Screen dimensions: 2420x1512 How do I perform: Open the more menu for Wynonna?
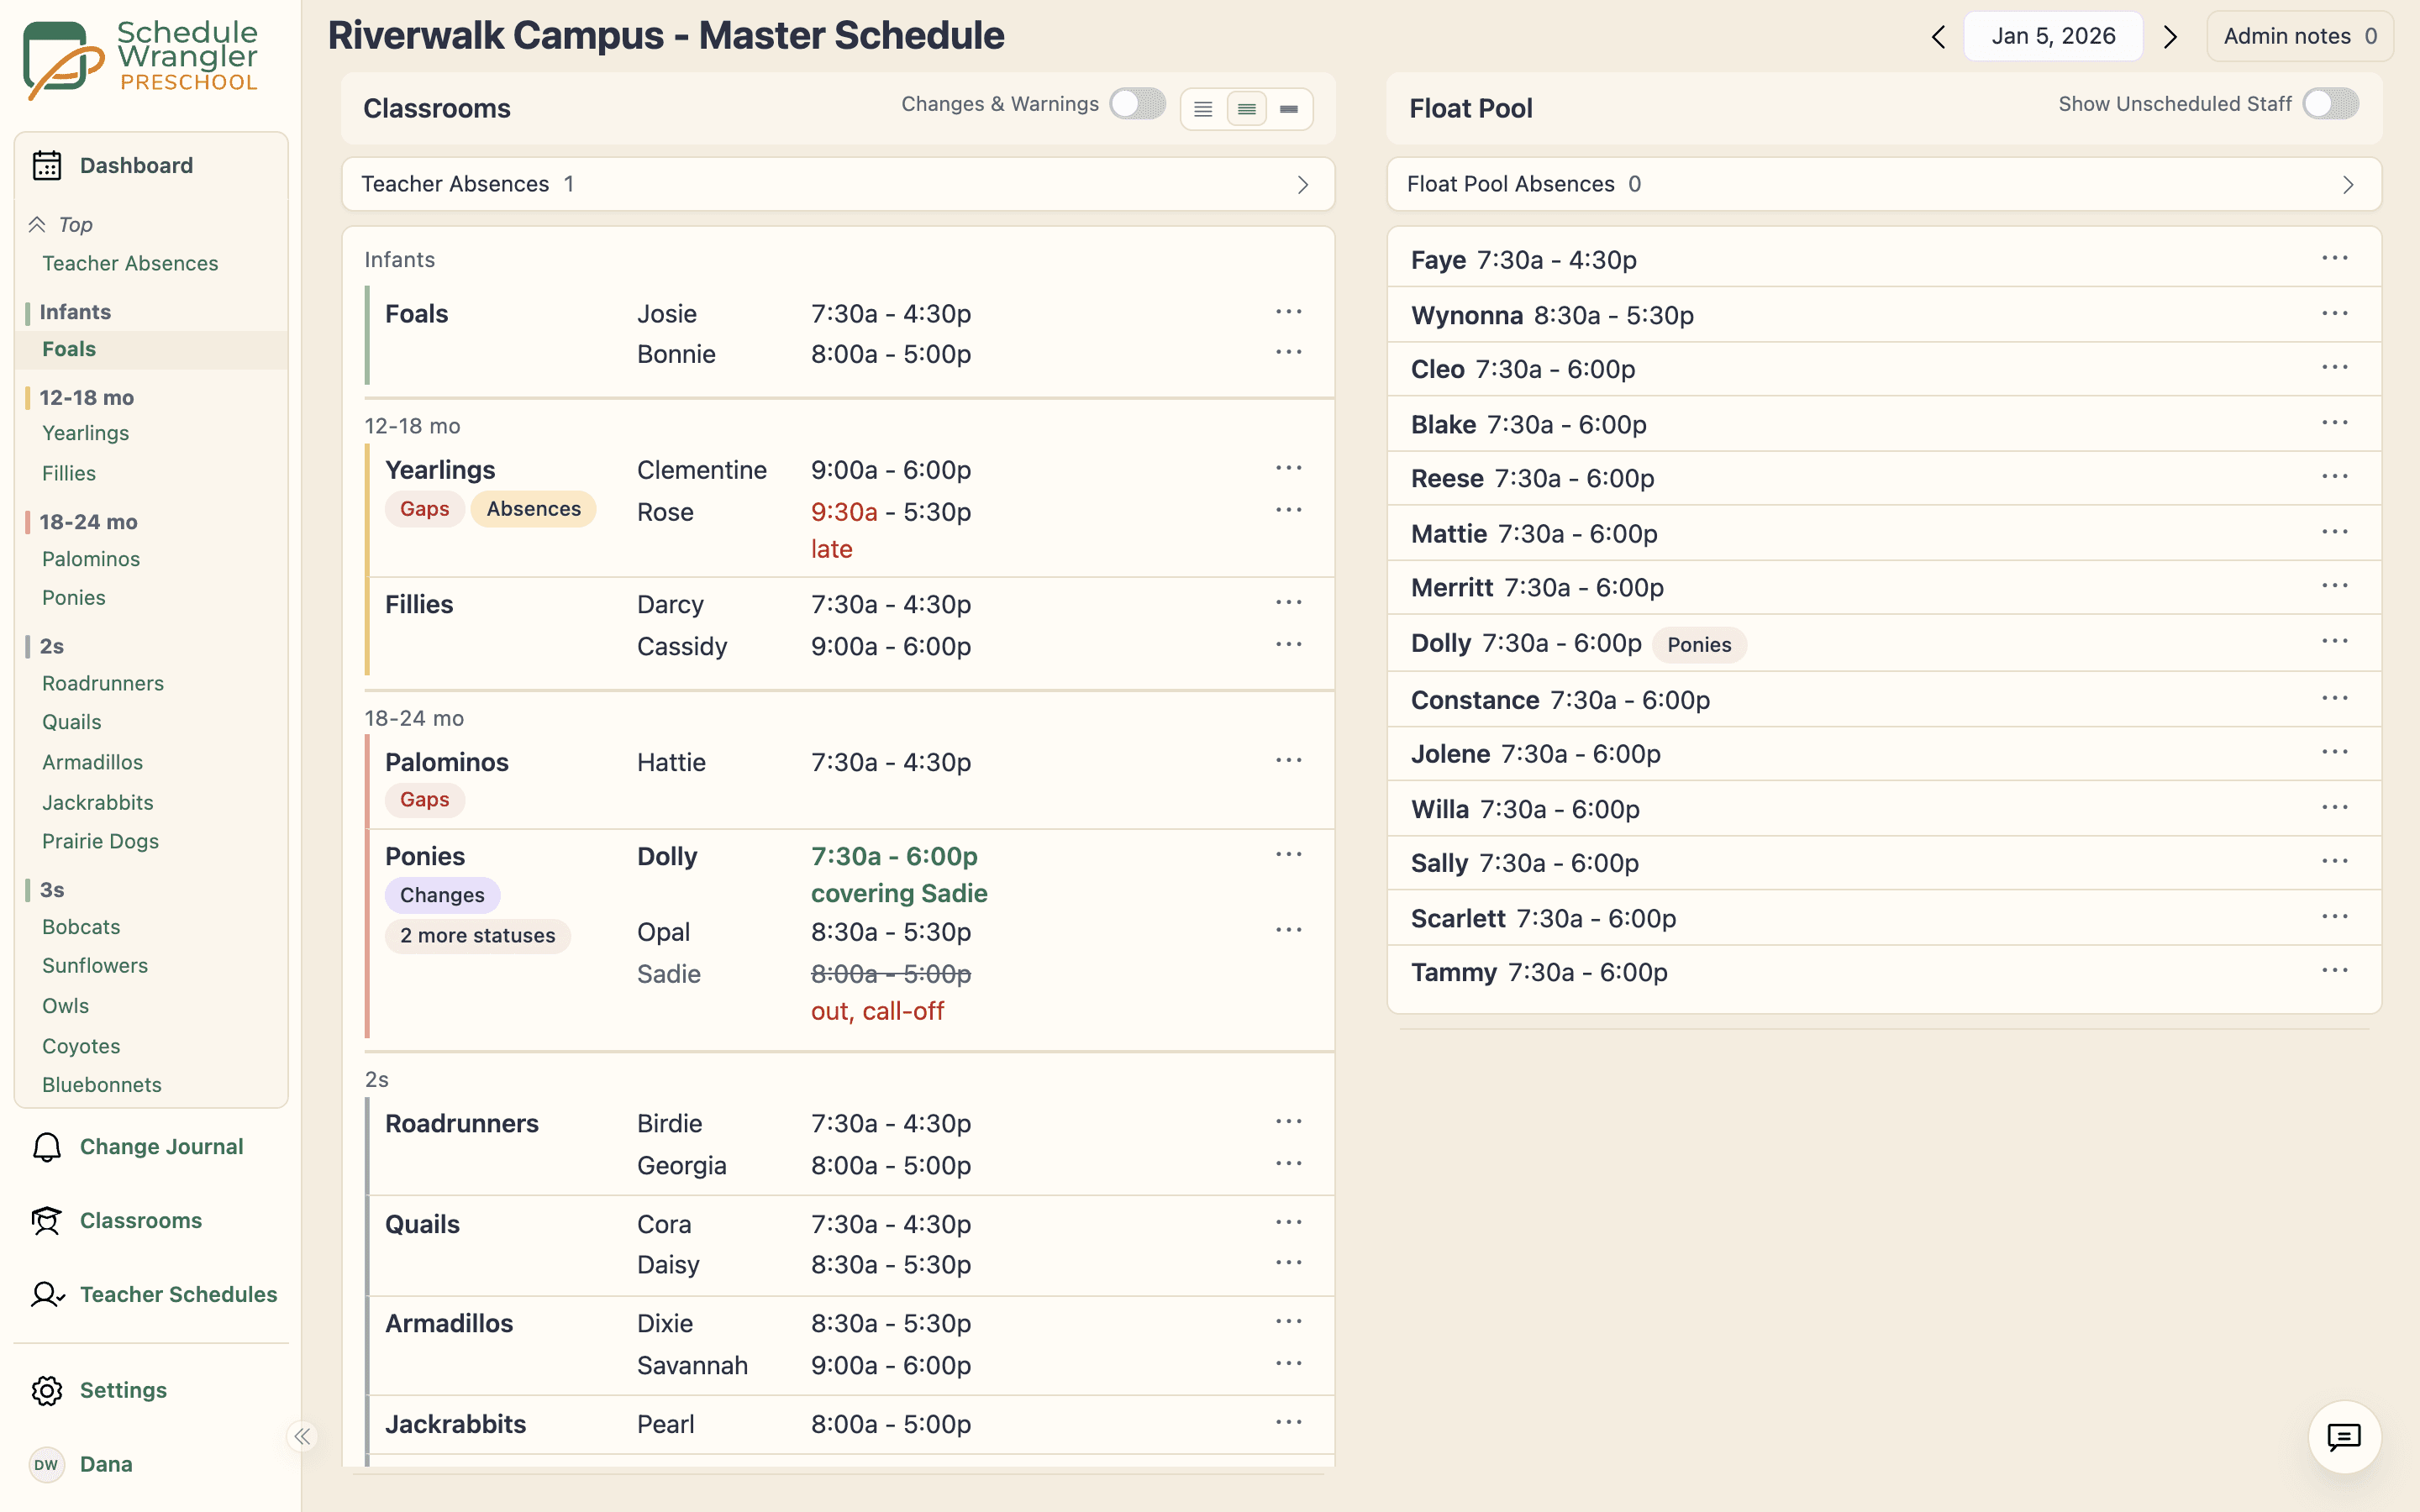tap(2335, 313)
